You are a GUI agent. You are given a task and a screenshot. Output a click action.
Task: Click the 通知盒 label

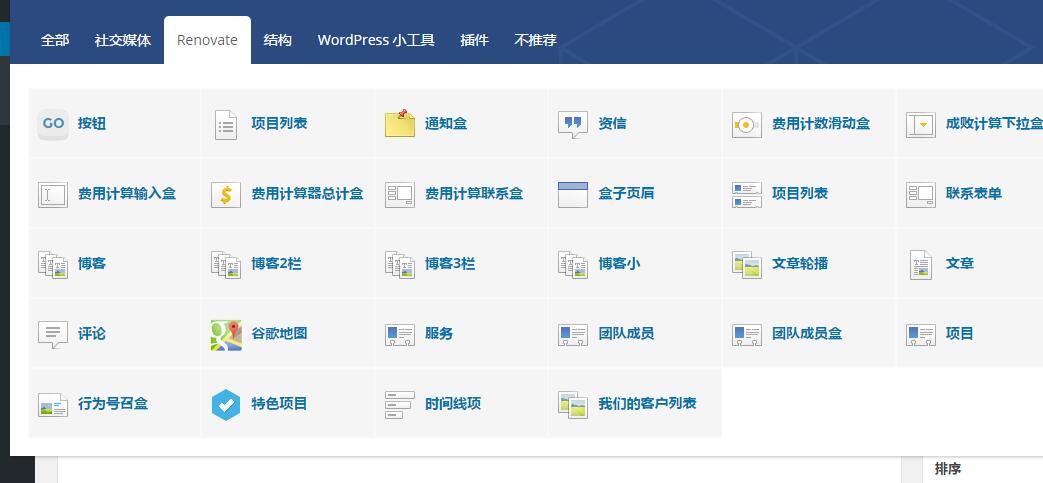click(446, 124)
